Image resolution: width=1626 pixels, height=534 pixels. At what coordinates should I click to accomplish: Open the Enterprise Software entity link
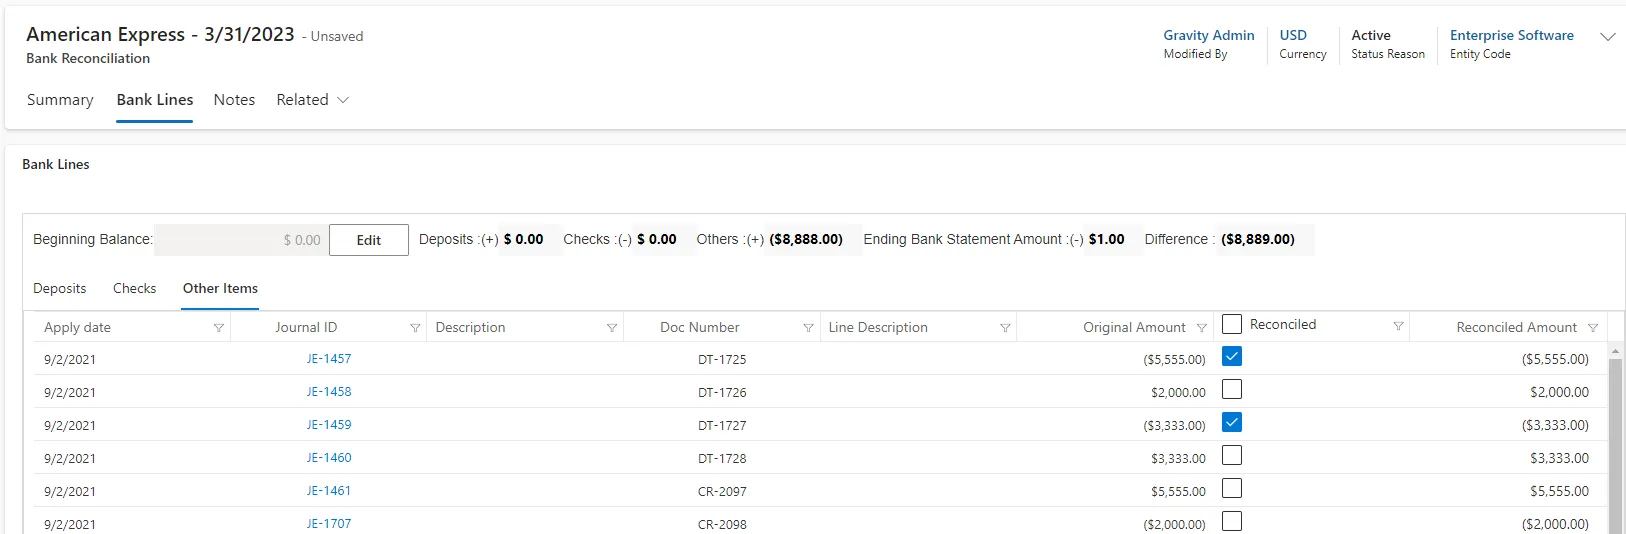(x=1512, y=35)
